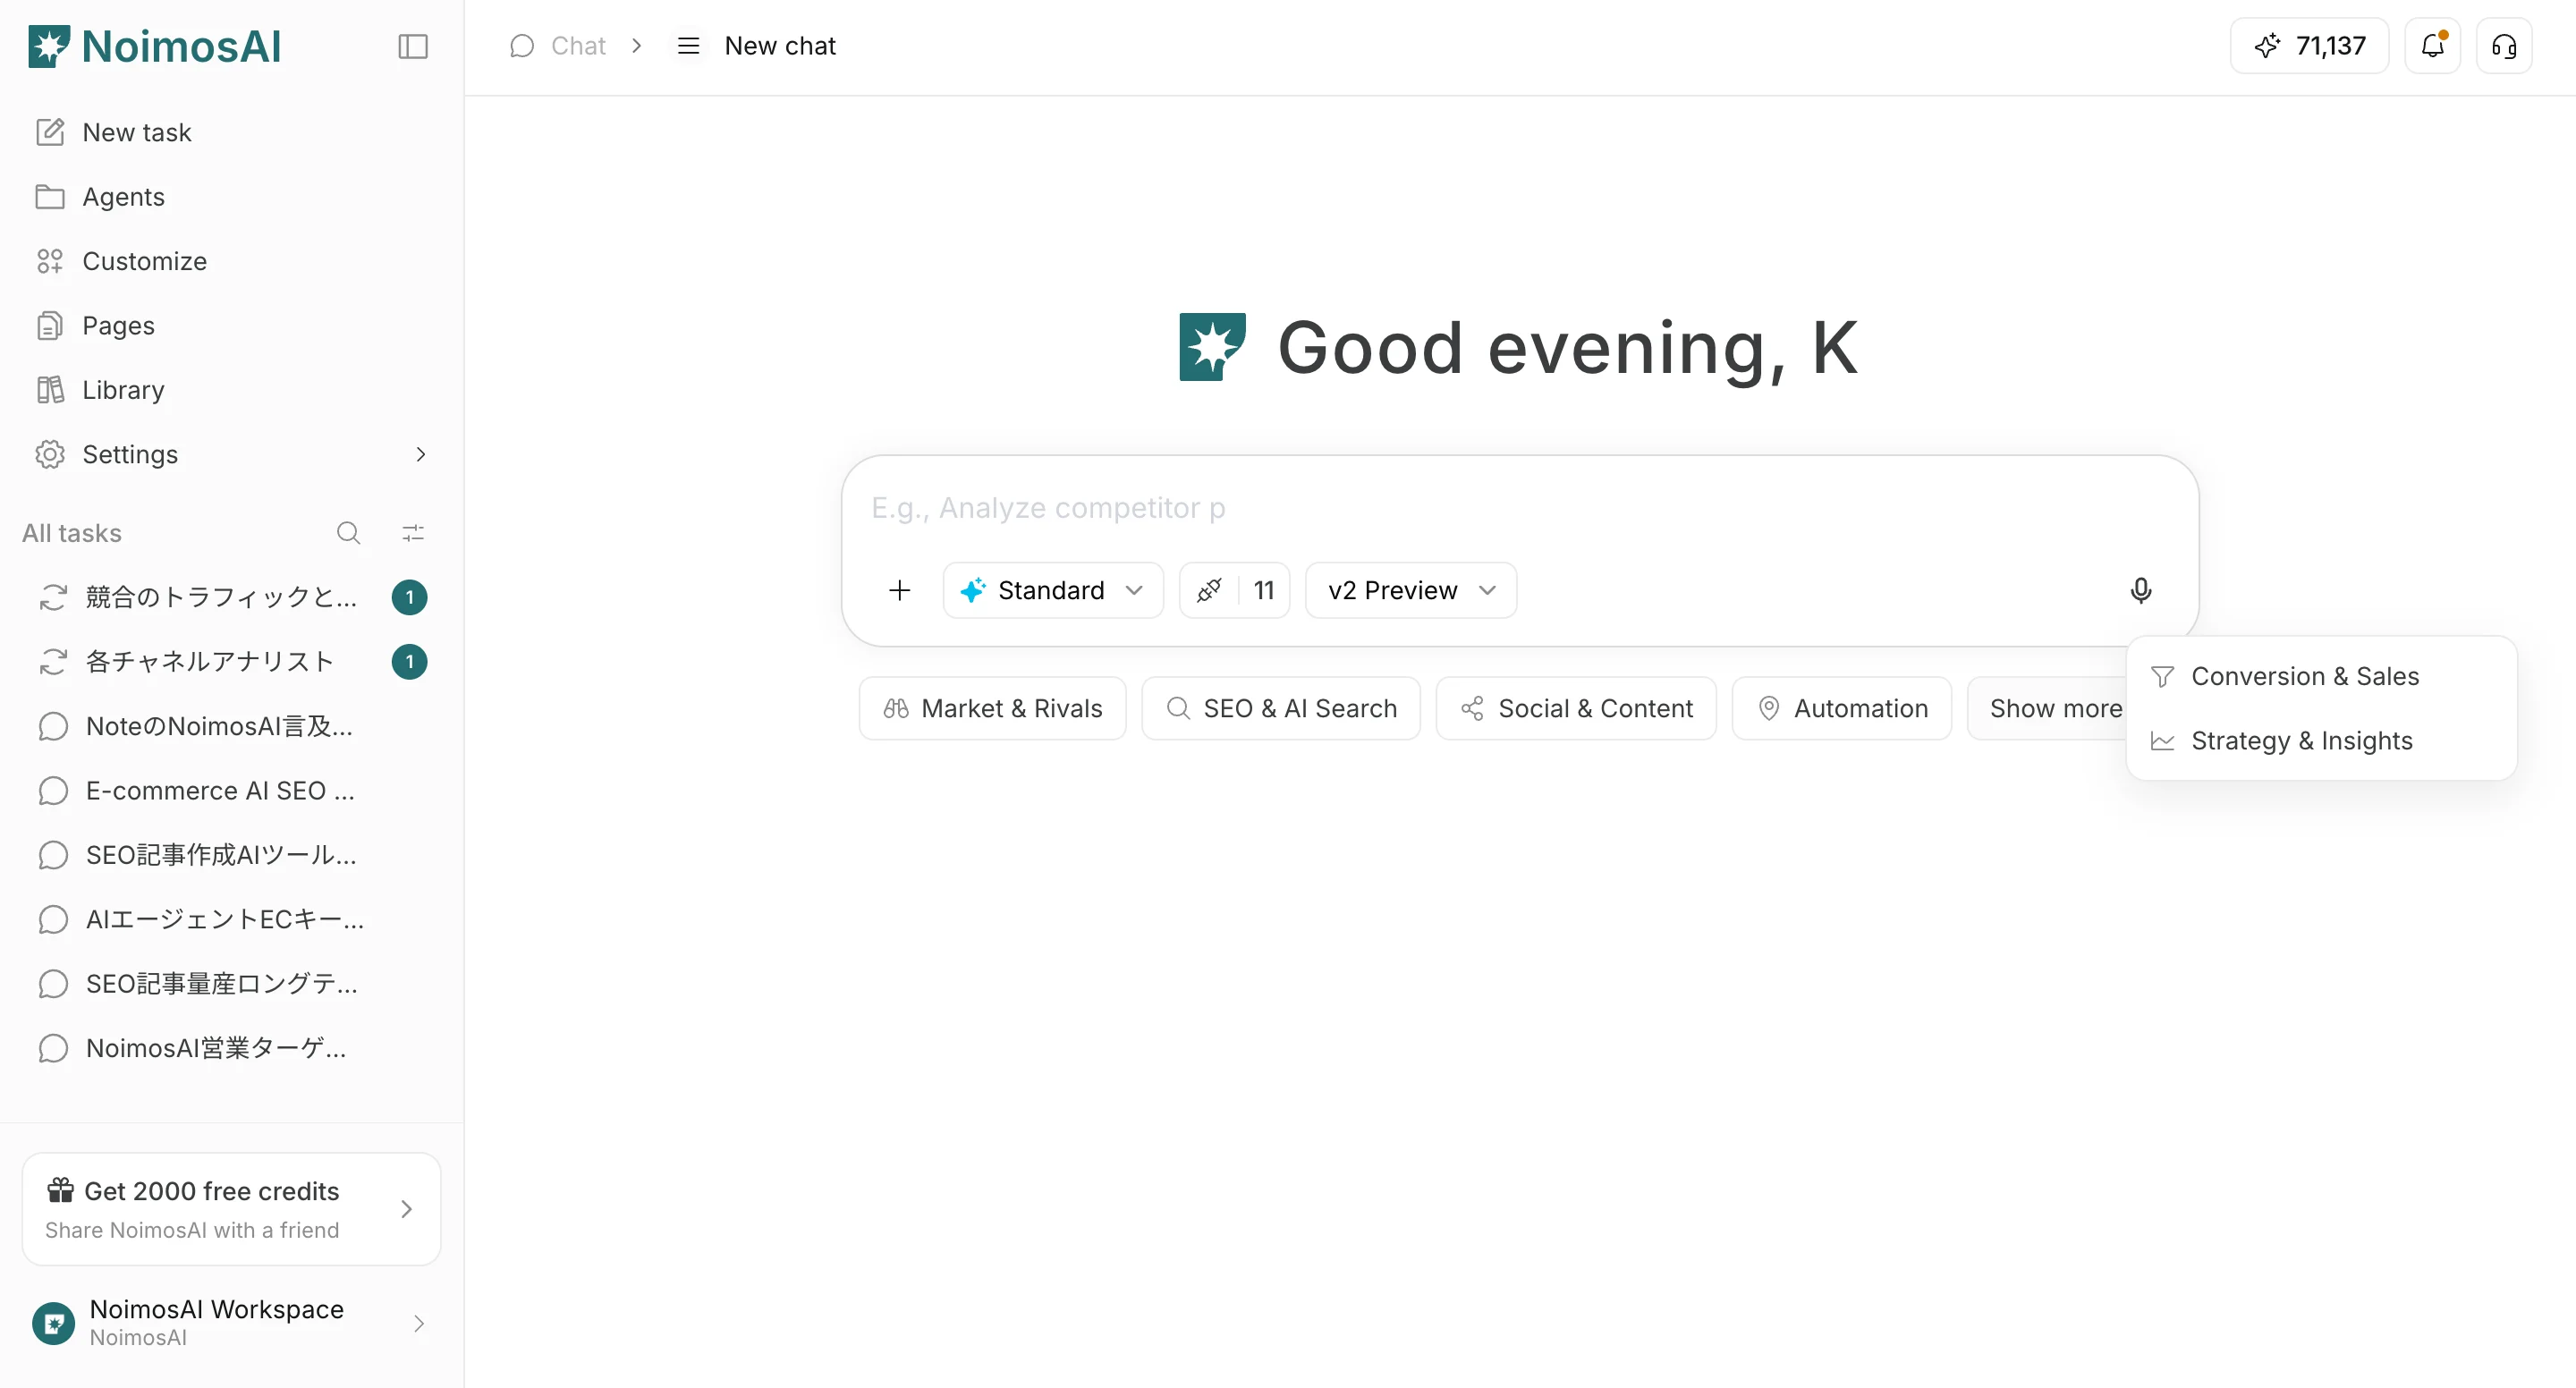The width and height of the screenshot is (2576, 1388).
Task: Click the prompt input field
Action: pyautogui.click(x=1520, y=508)
